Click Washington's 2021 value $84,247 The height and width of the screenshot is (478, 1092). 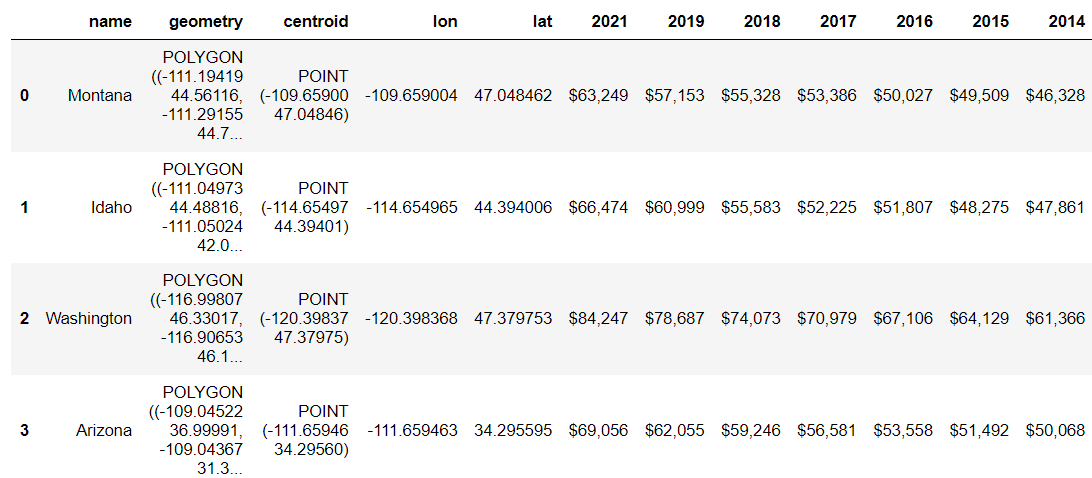[x=598, y=318]
